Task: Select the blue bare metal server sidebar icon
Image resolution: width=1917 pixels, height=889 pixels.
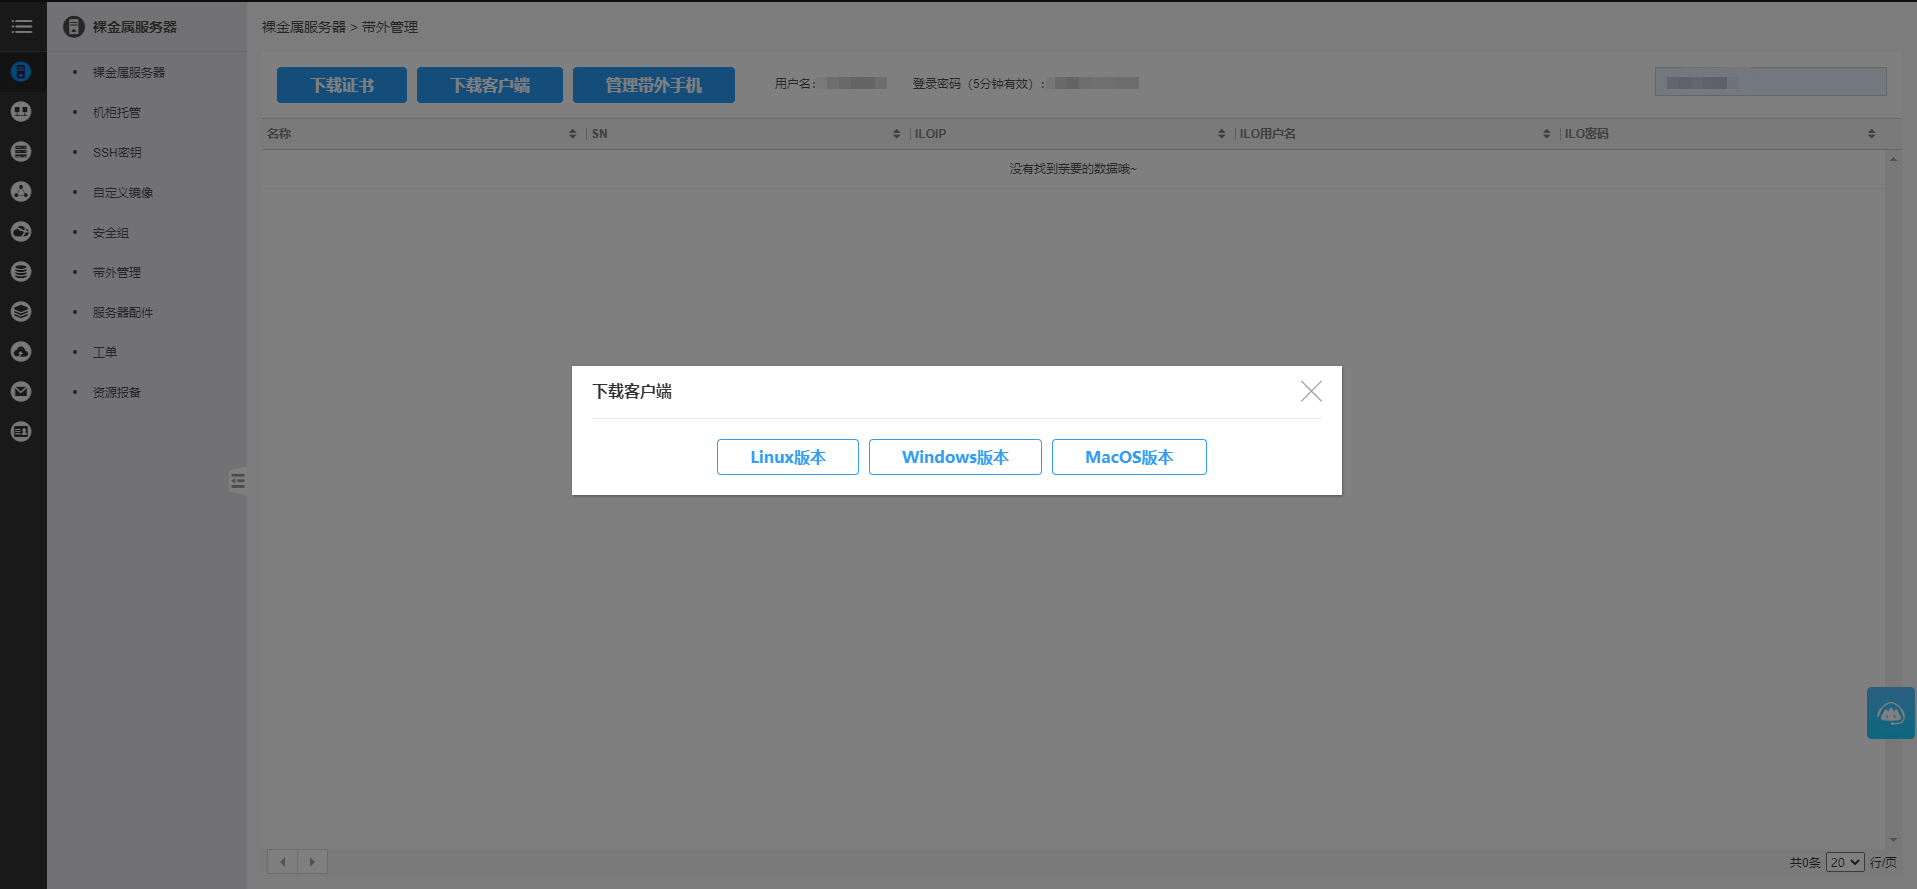Action: click(21, 72)
